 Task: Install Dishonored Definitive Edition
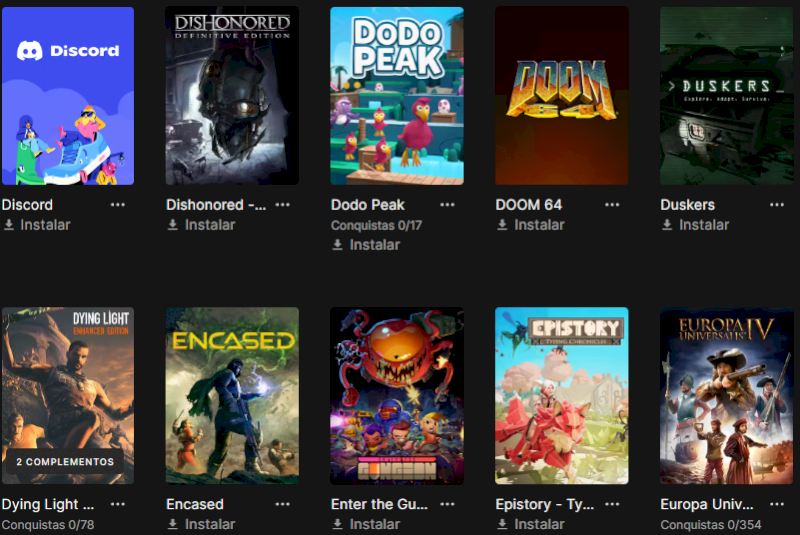(x=202, y=225)
